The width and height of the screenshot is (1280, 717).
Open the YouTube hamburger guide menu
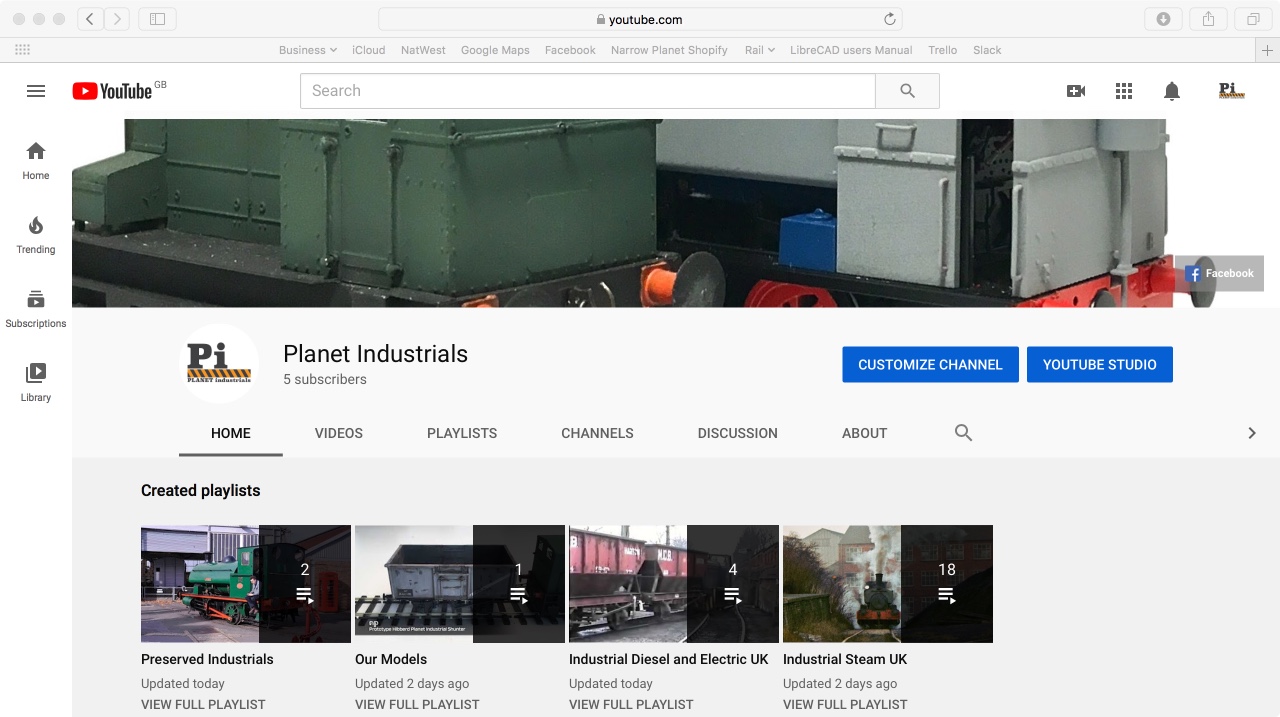[36, 91]
